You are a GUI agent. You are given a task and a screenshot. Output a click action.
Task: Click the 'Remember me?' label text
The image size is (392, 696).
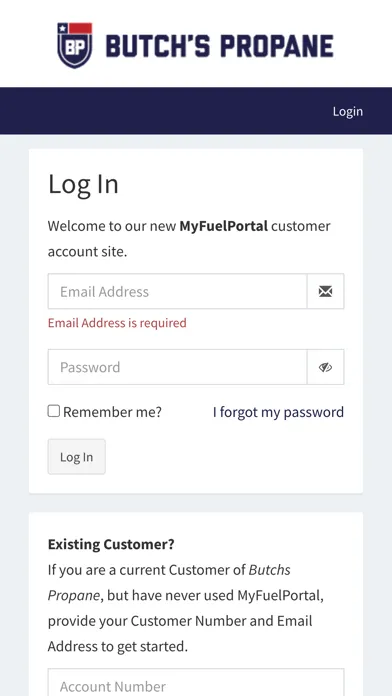click(112, 412)
